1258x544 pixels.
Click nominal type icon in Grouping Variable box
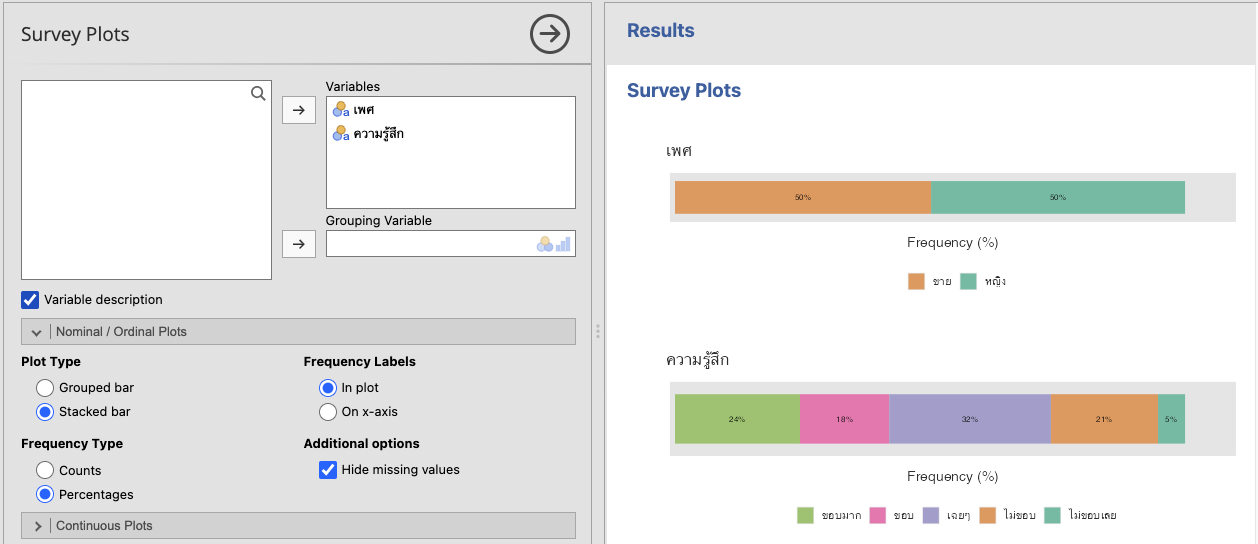[545, 244]
